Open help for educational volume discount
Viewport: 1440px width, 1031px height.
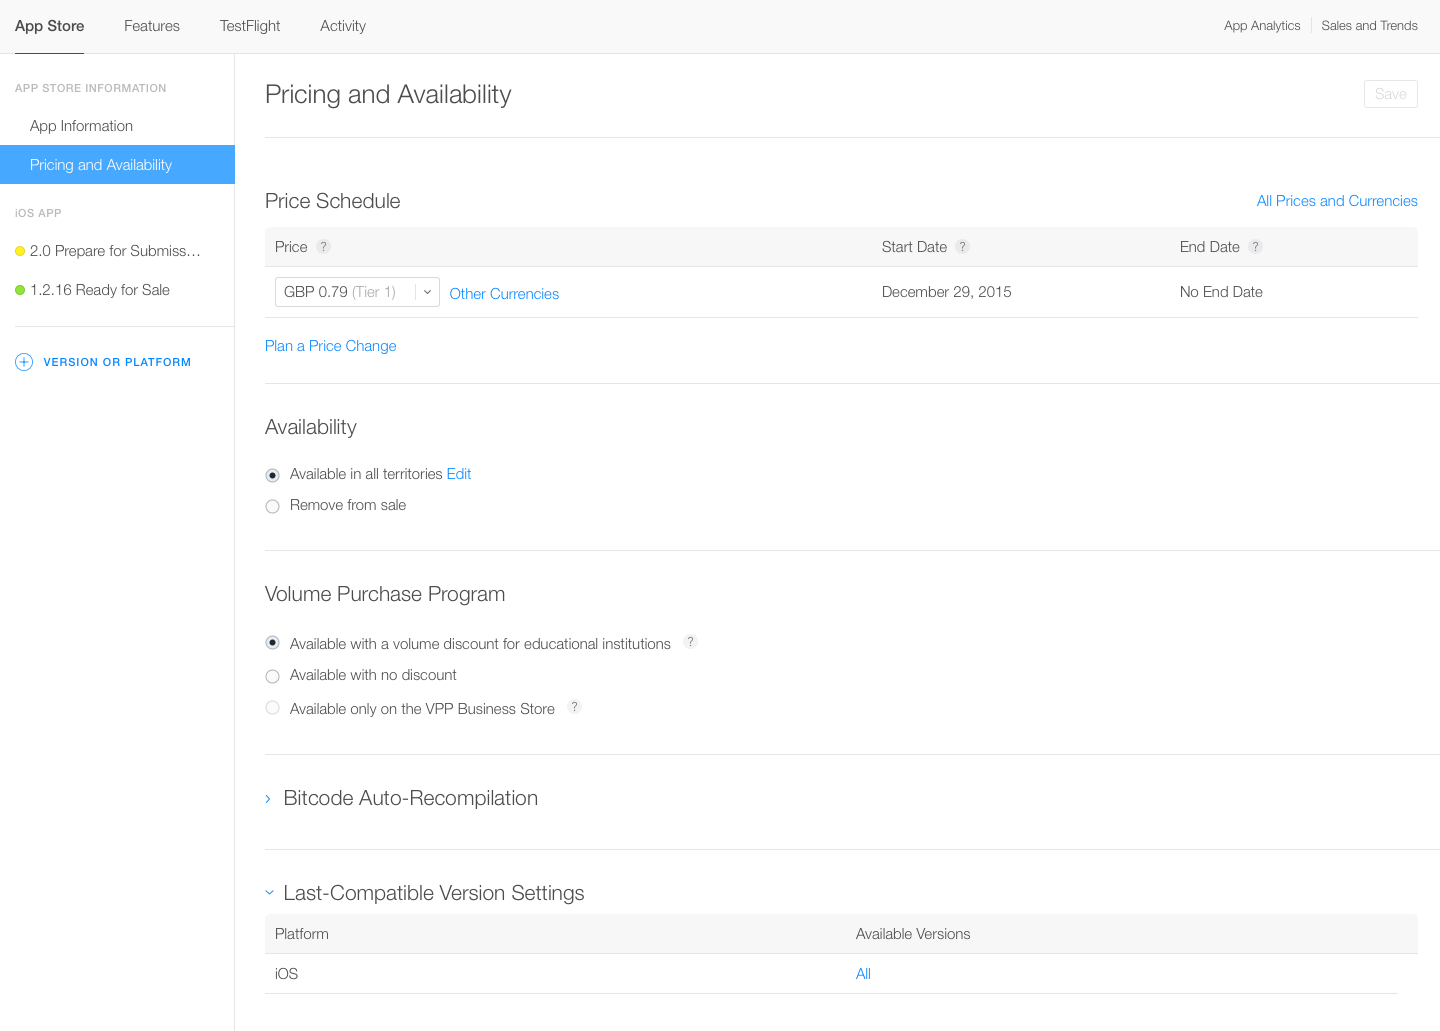(690, 642)
